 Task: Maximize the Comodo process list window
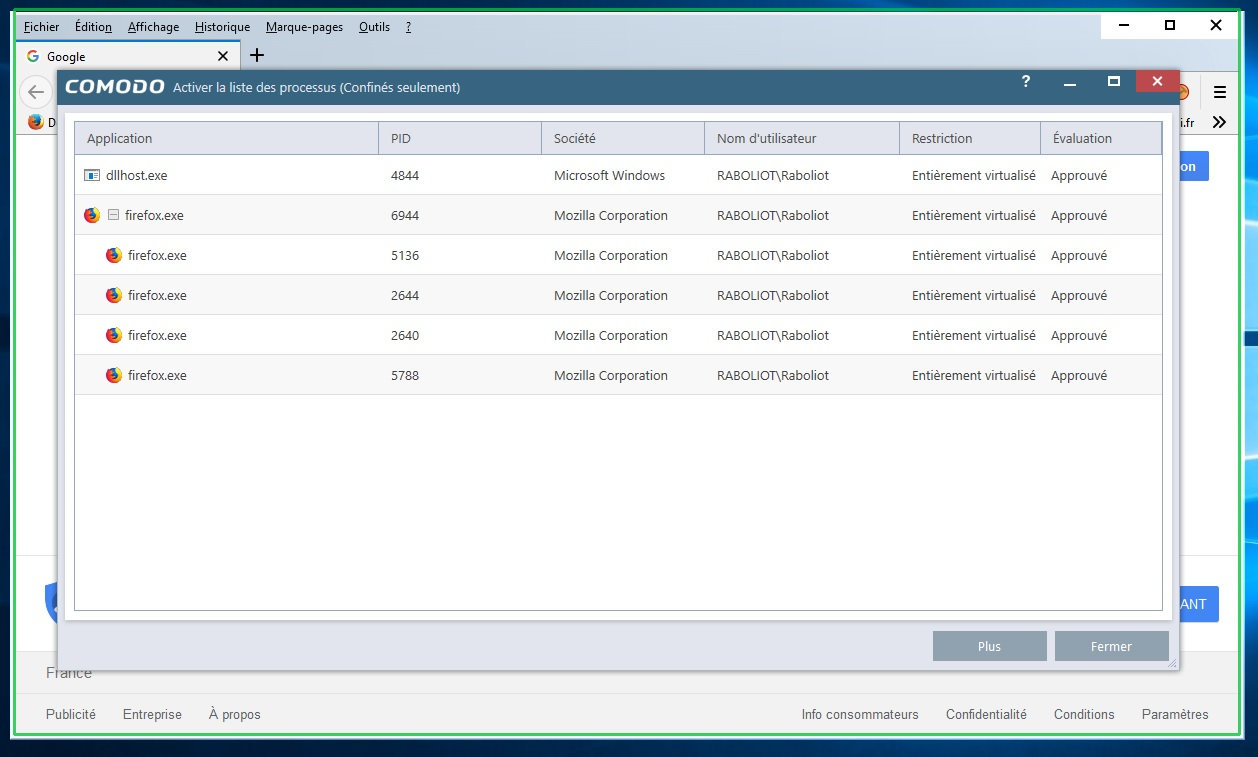[1114, 82]
